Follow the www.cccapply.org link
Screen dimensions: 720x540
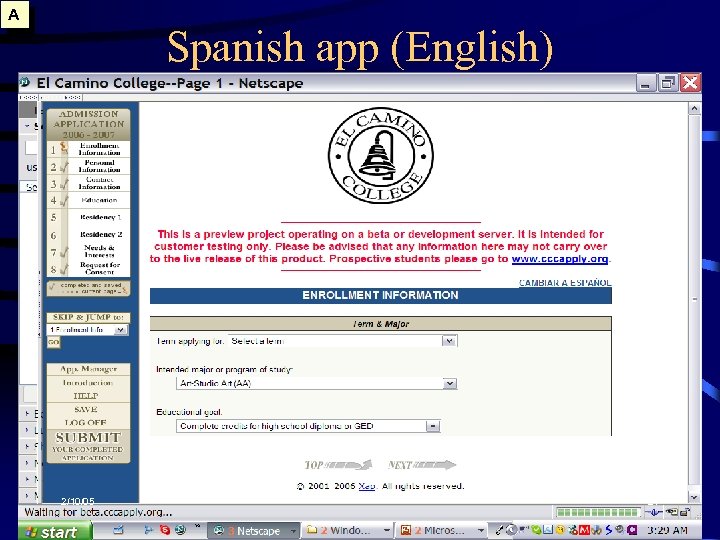[560, 259]
